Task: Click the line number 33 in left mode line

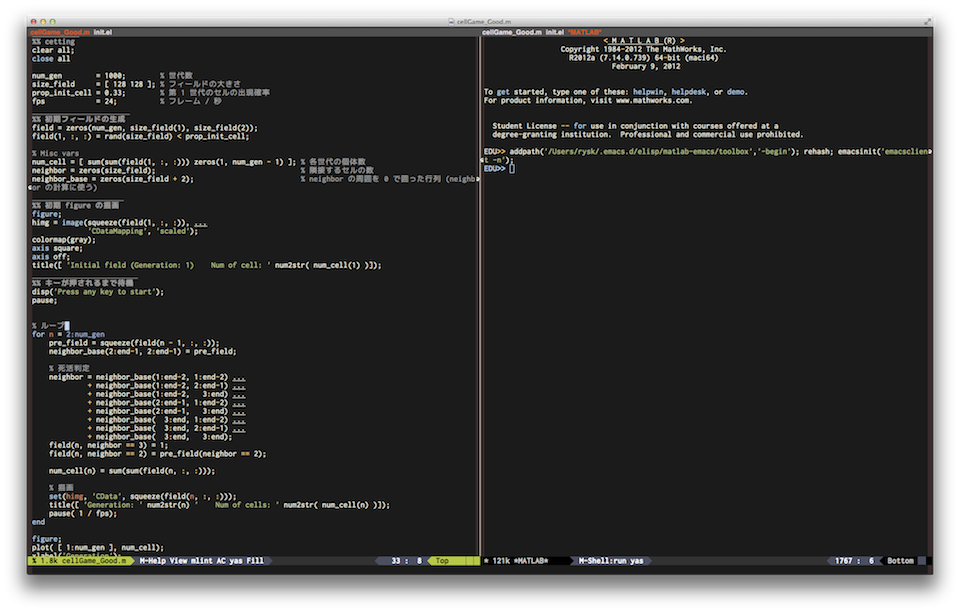Action: point(396,561)
